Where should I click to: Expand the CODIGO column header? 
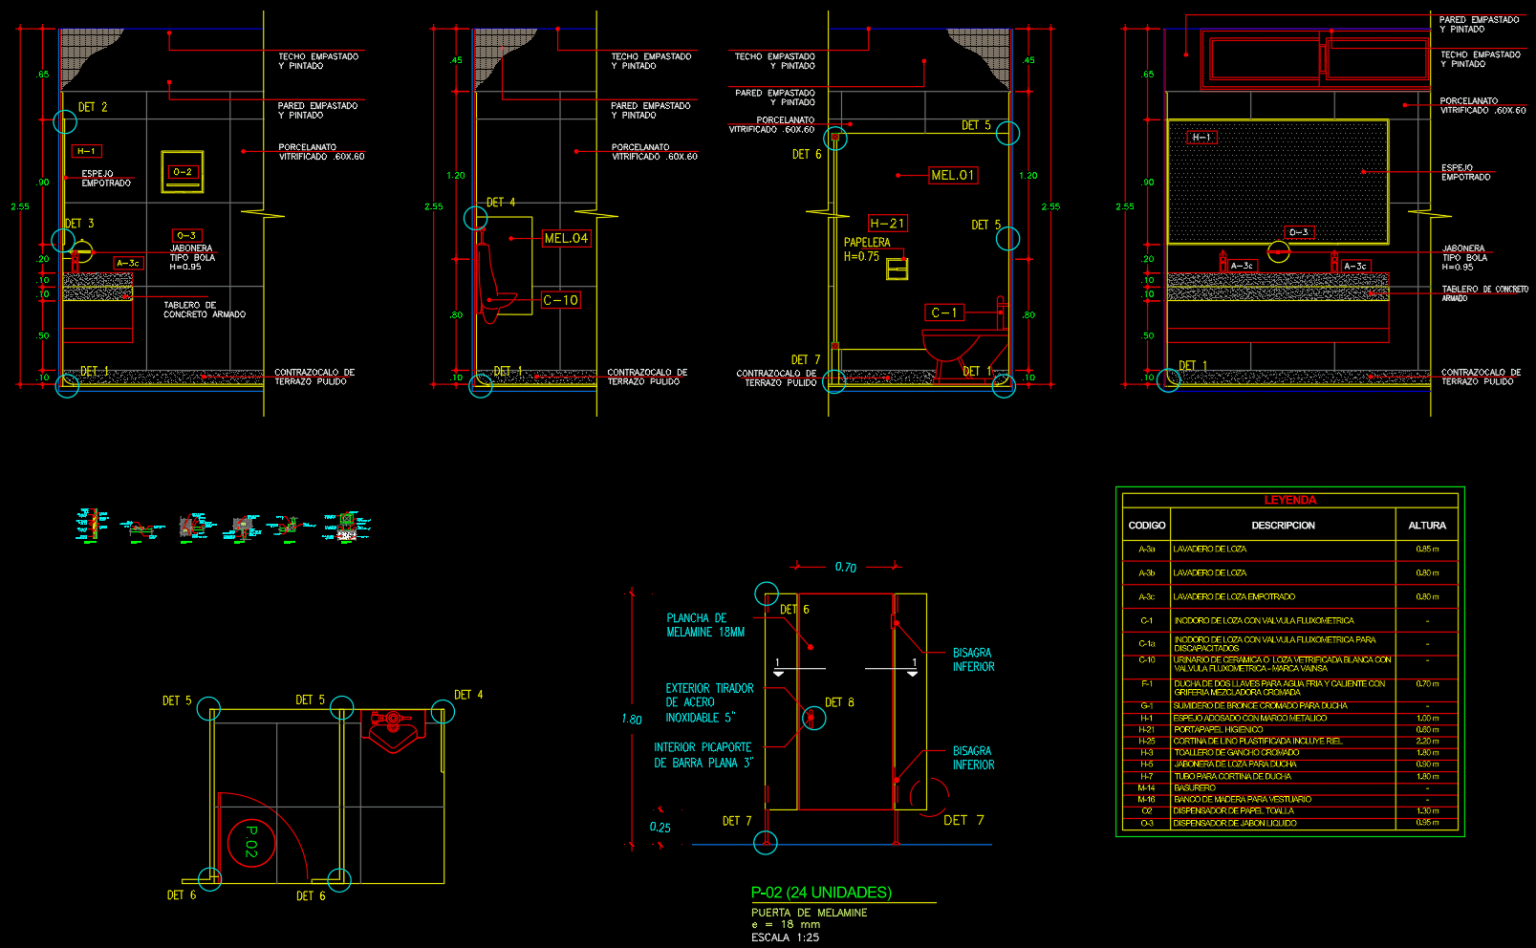[1147, 525]
